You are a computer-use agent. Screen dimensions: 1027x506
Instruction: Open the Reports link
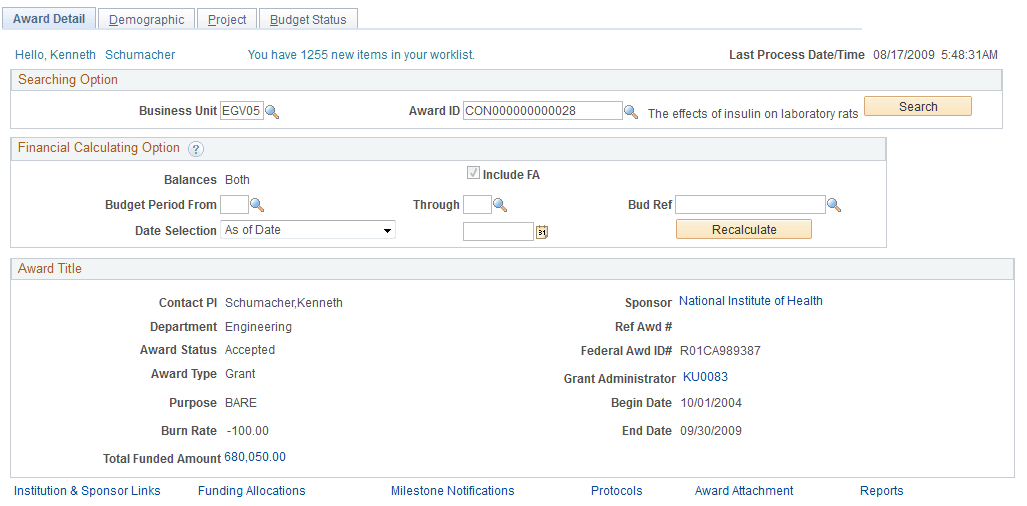click(x=882, y=491)
